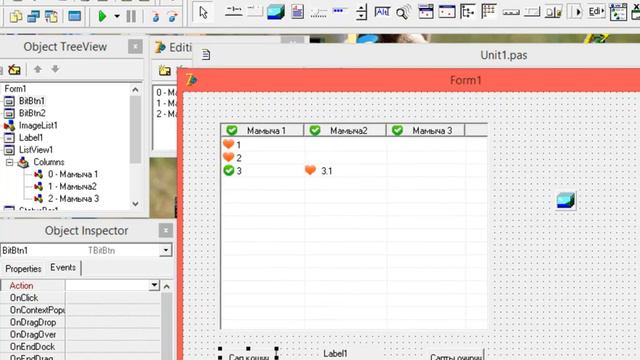Select the ImageList component on Form1
640x360 pixels.
[x=566, y=201]
